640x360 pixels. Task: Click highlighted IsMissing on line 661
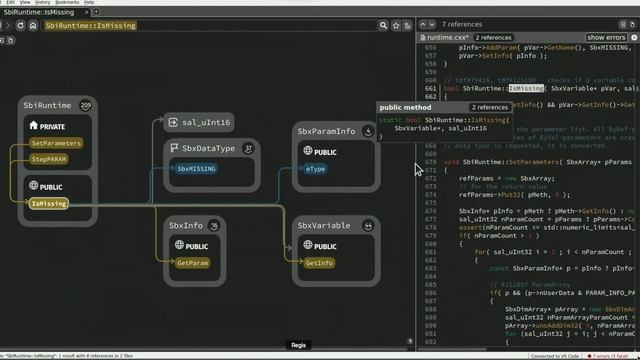click(x=526, y=88)
